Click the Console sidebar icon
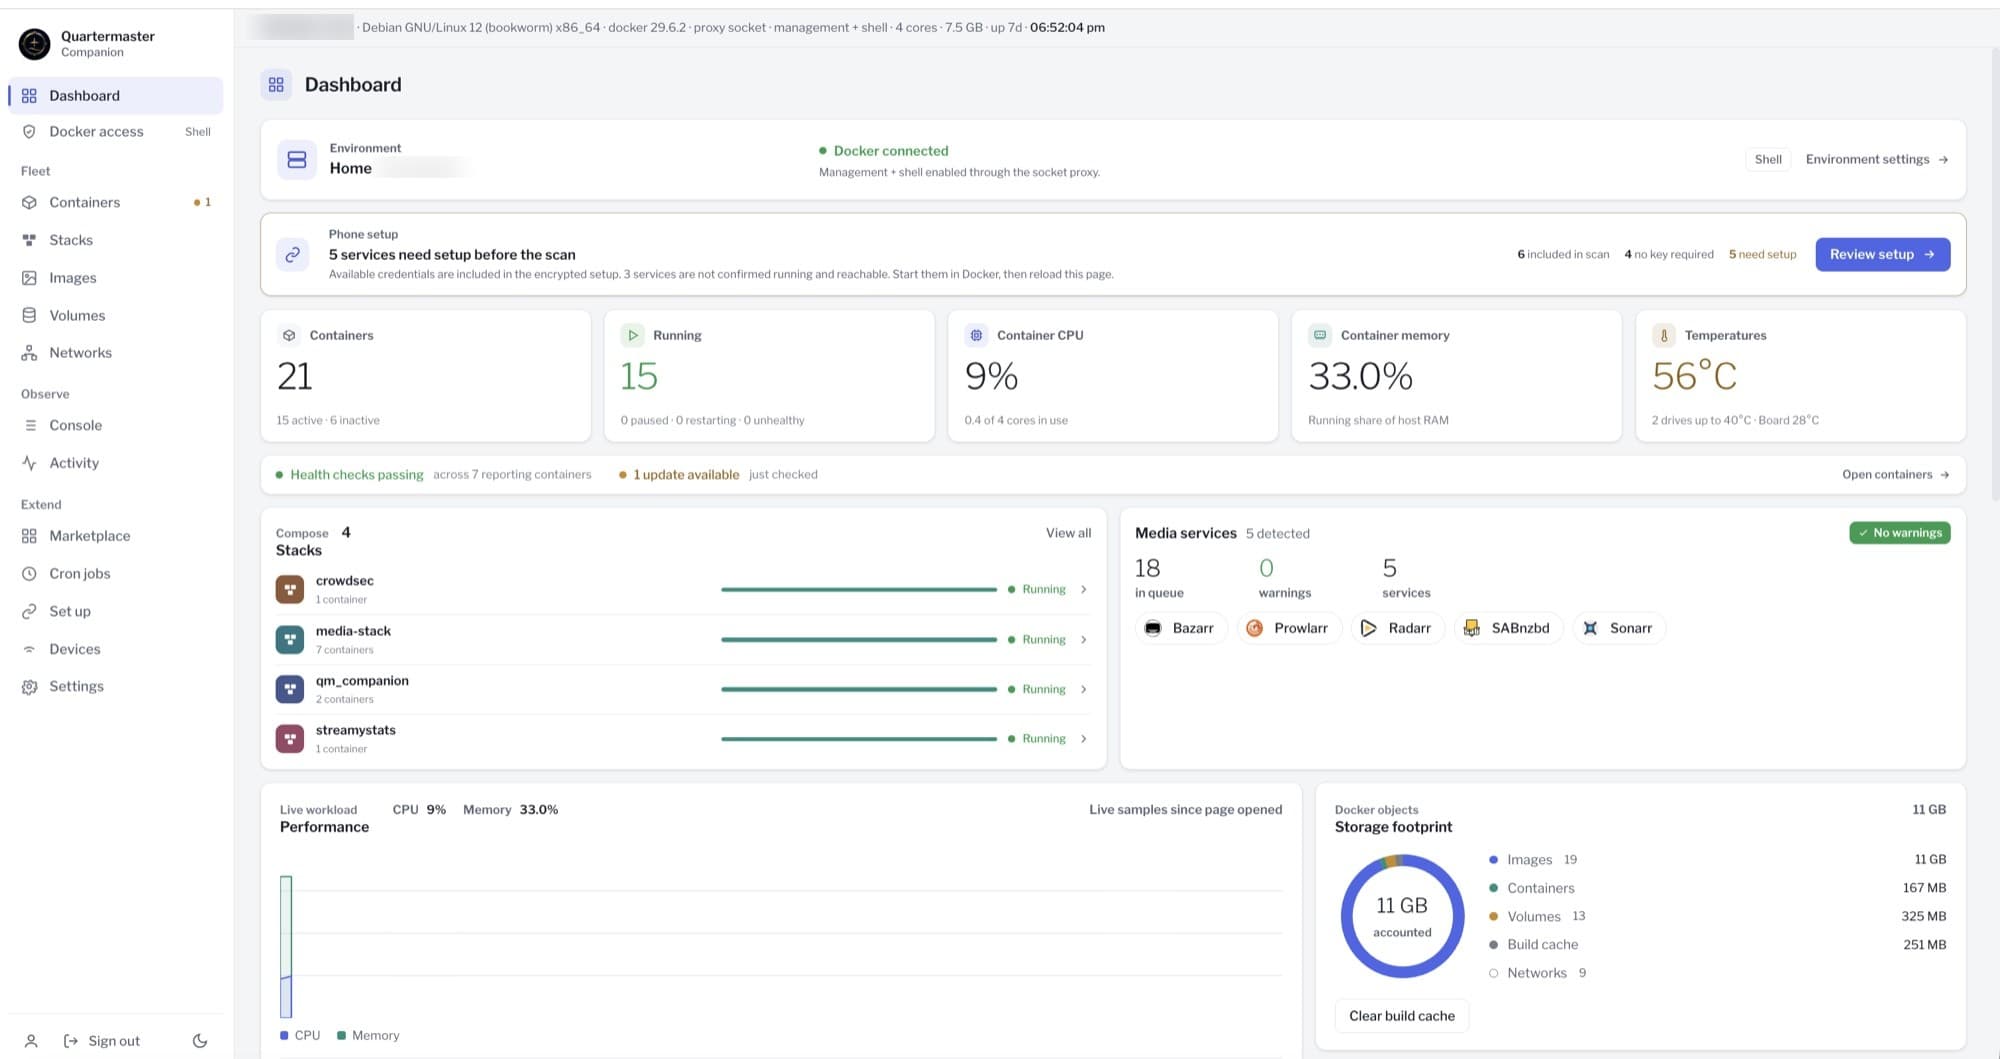The width and height of the screenshot is (2000, 1059). 29,425
